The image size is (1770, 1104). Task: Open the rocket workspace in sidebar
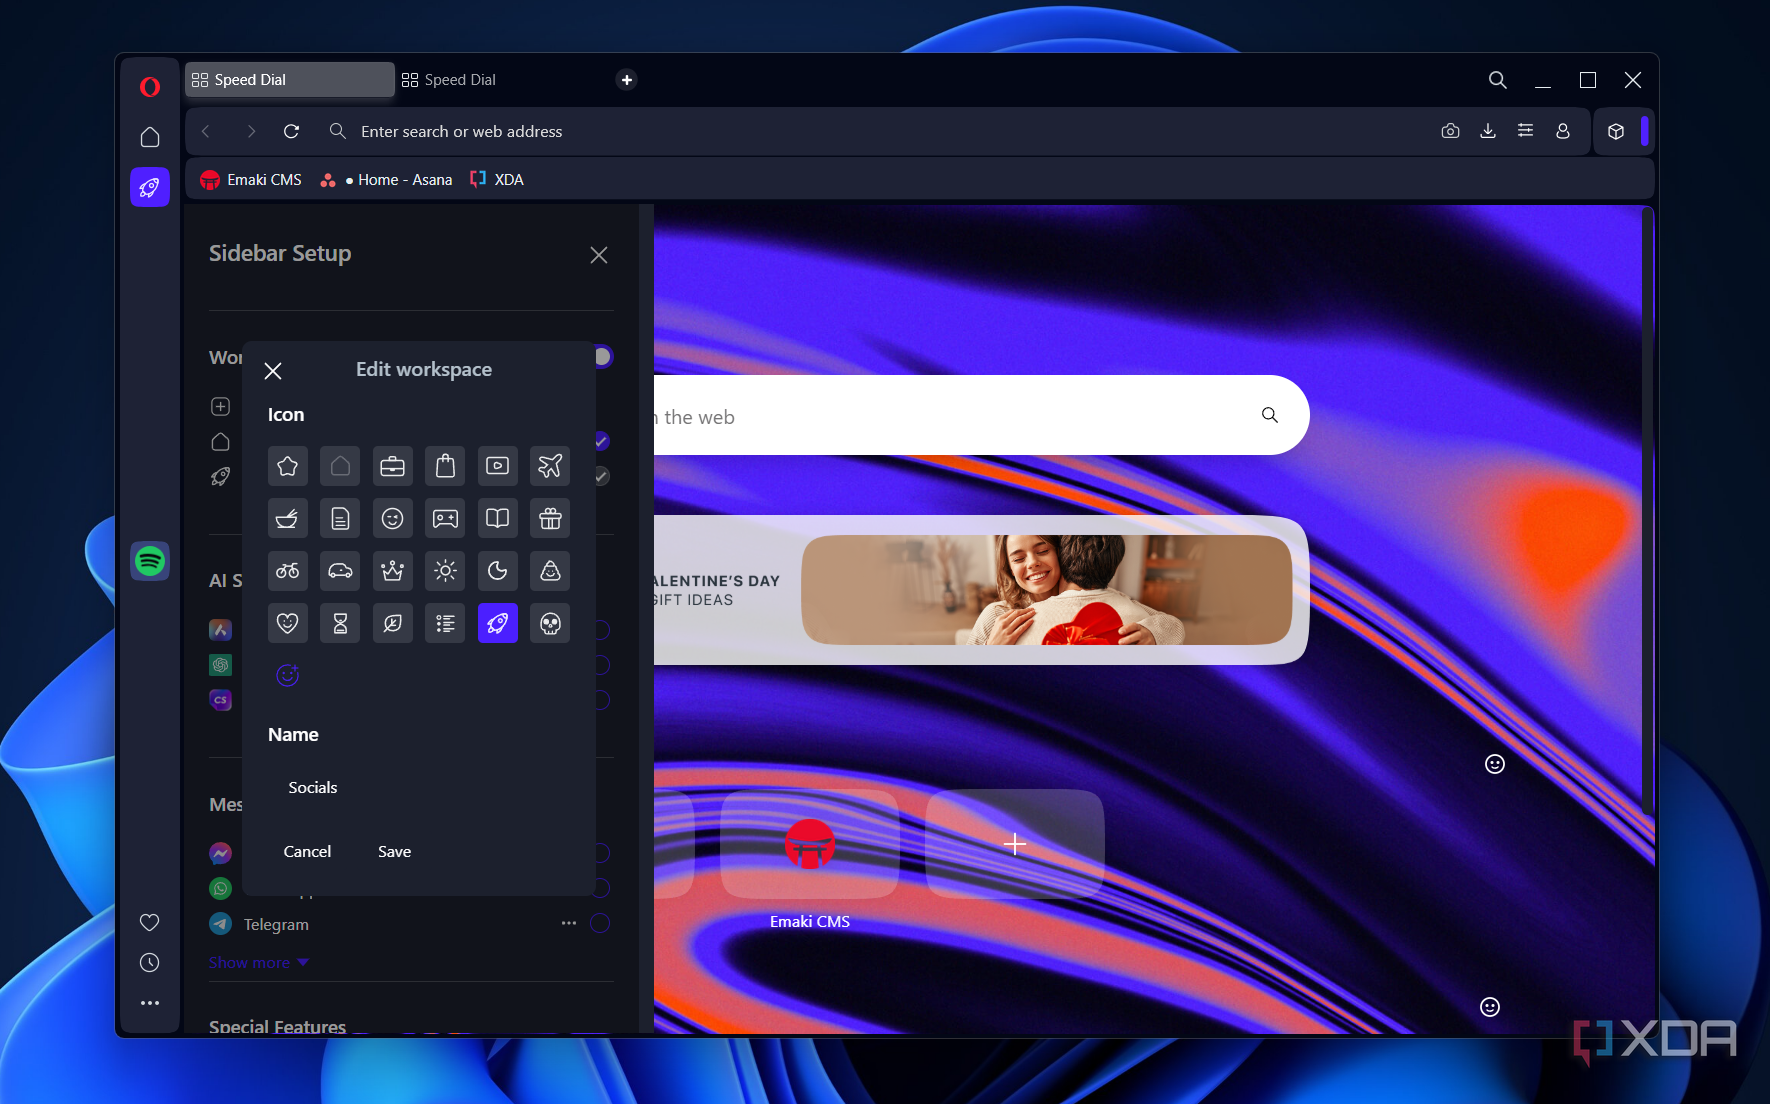click(x=150, y=187)
